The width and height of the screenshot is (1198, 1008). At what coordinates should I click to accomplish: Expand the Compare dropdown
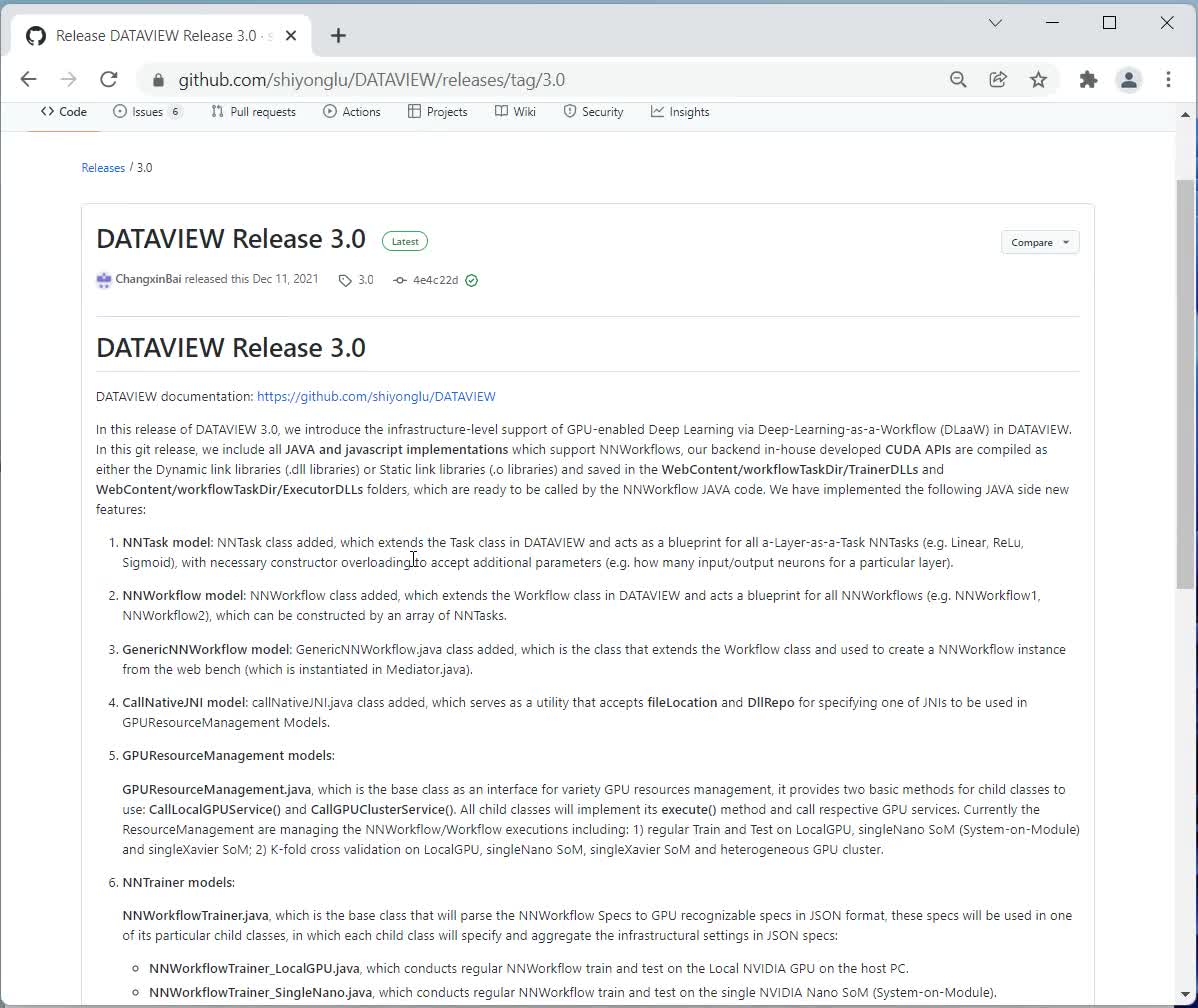click(x=1040, y=242)
